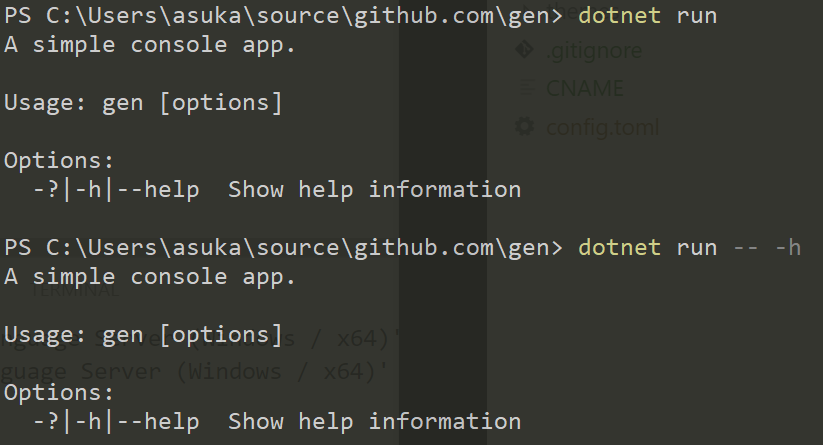Click the first 'Options:' heading
The height and width of the screenshot is (445, 823).
click(x=59, y=161)
